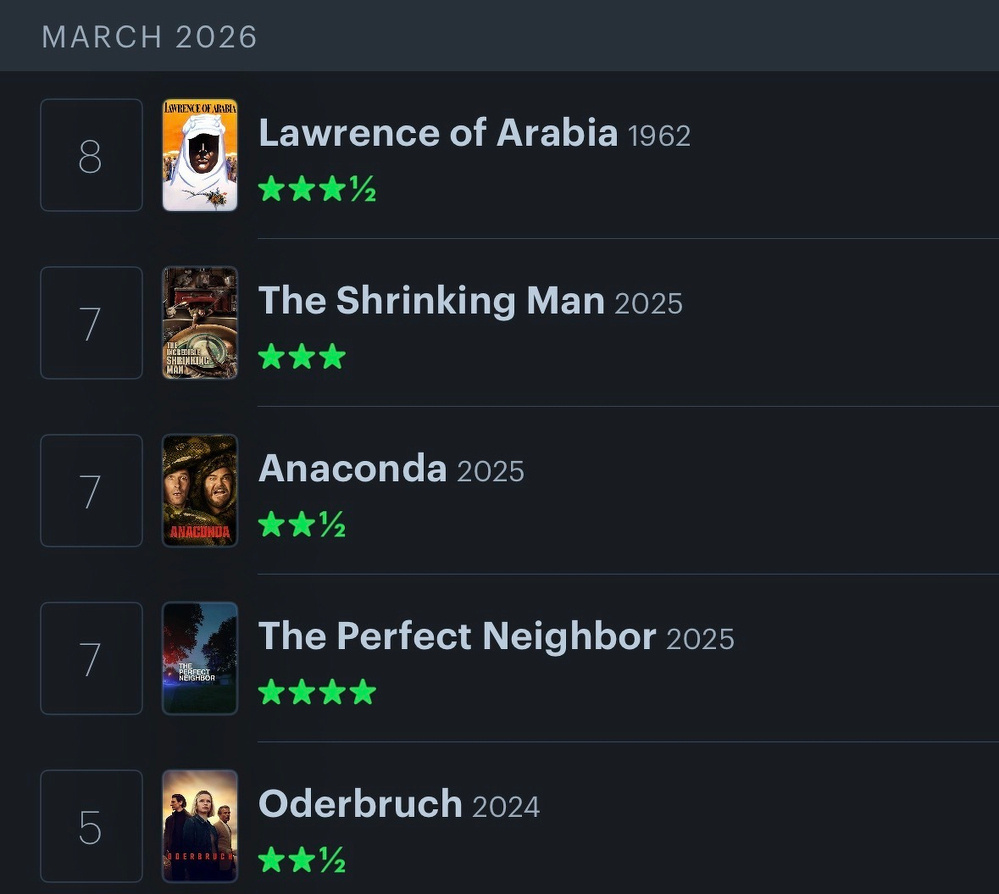Click the 2024 year beside Oderbruch
Image resolution: width=999 pixels, height=894 pixels.
(x=506, y=807)
